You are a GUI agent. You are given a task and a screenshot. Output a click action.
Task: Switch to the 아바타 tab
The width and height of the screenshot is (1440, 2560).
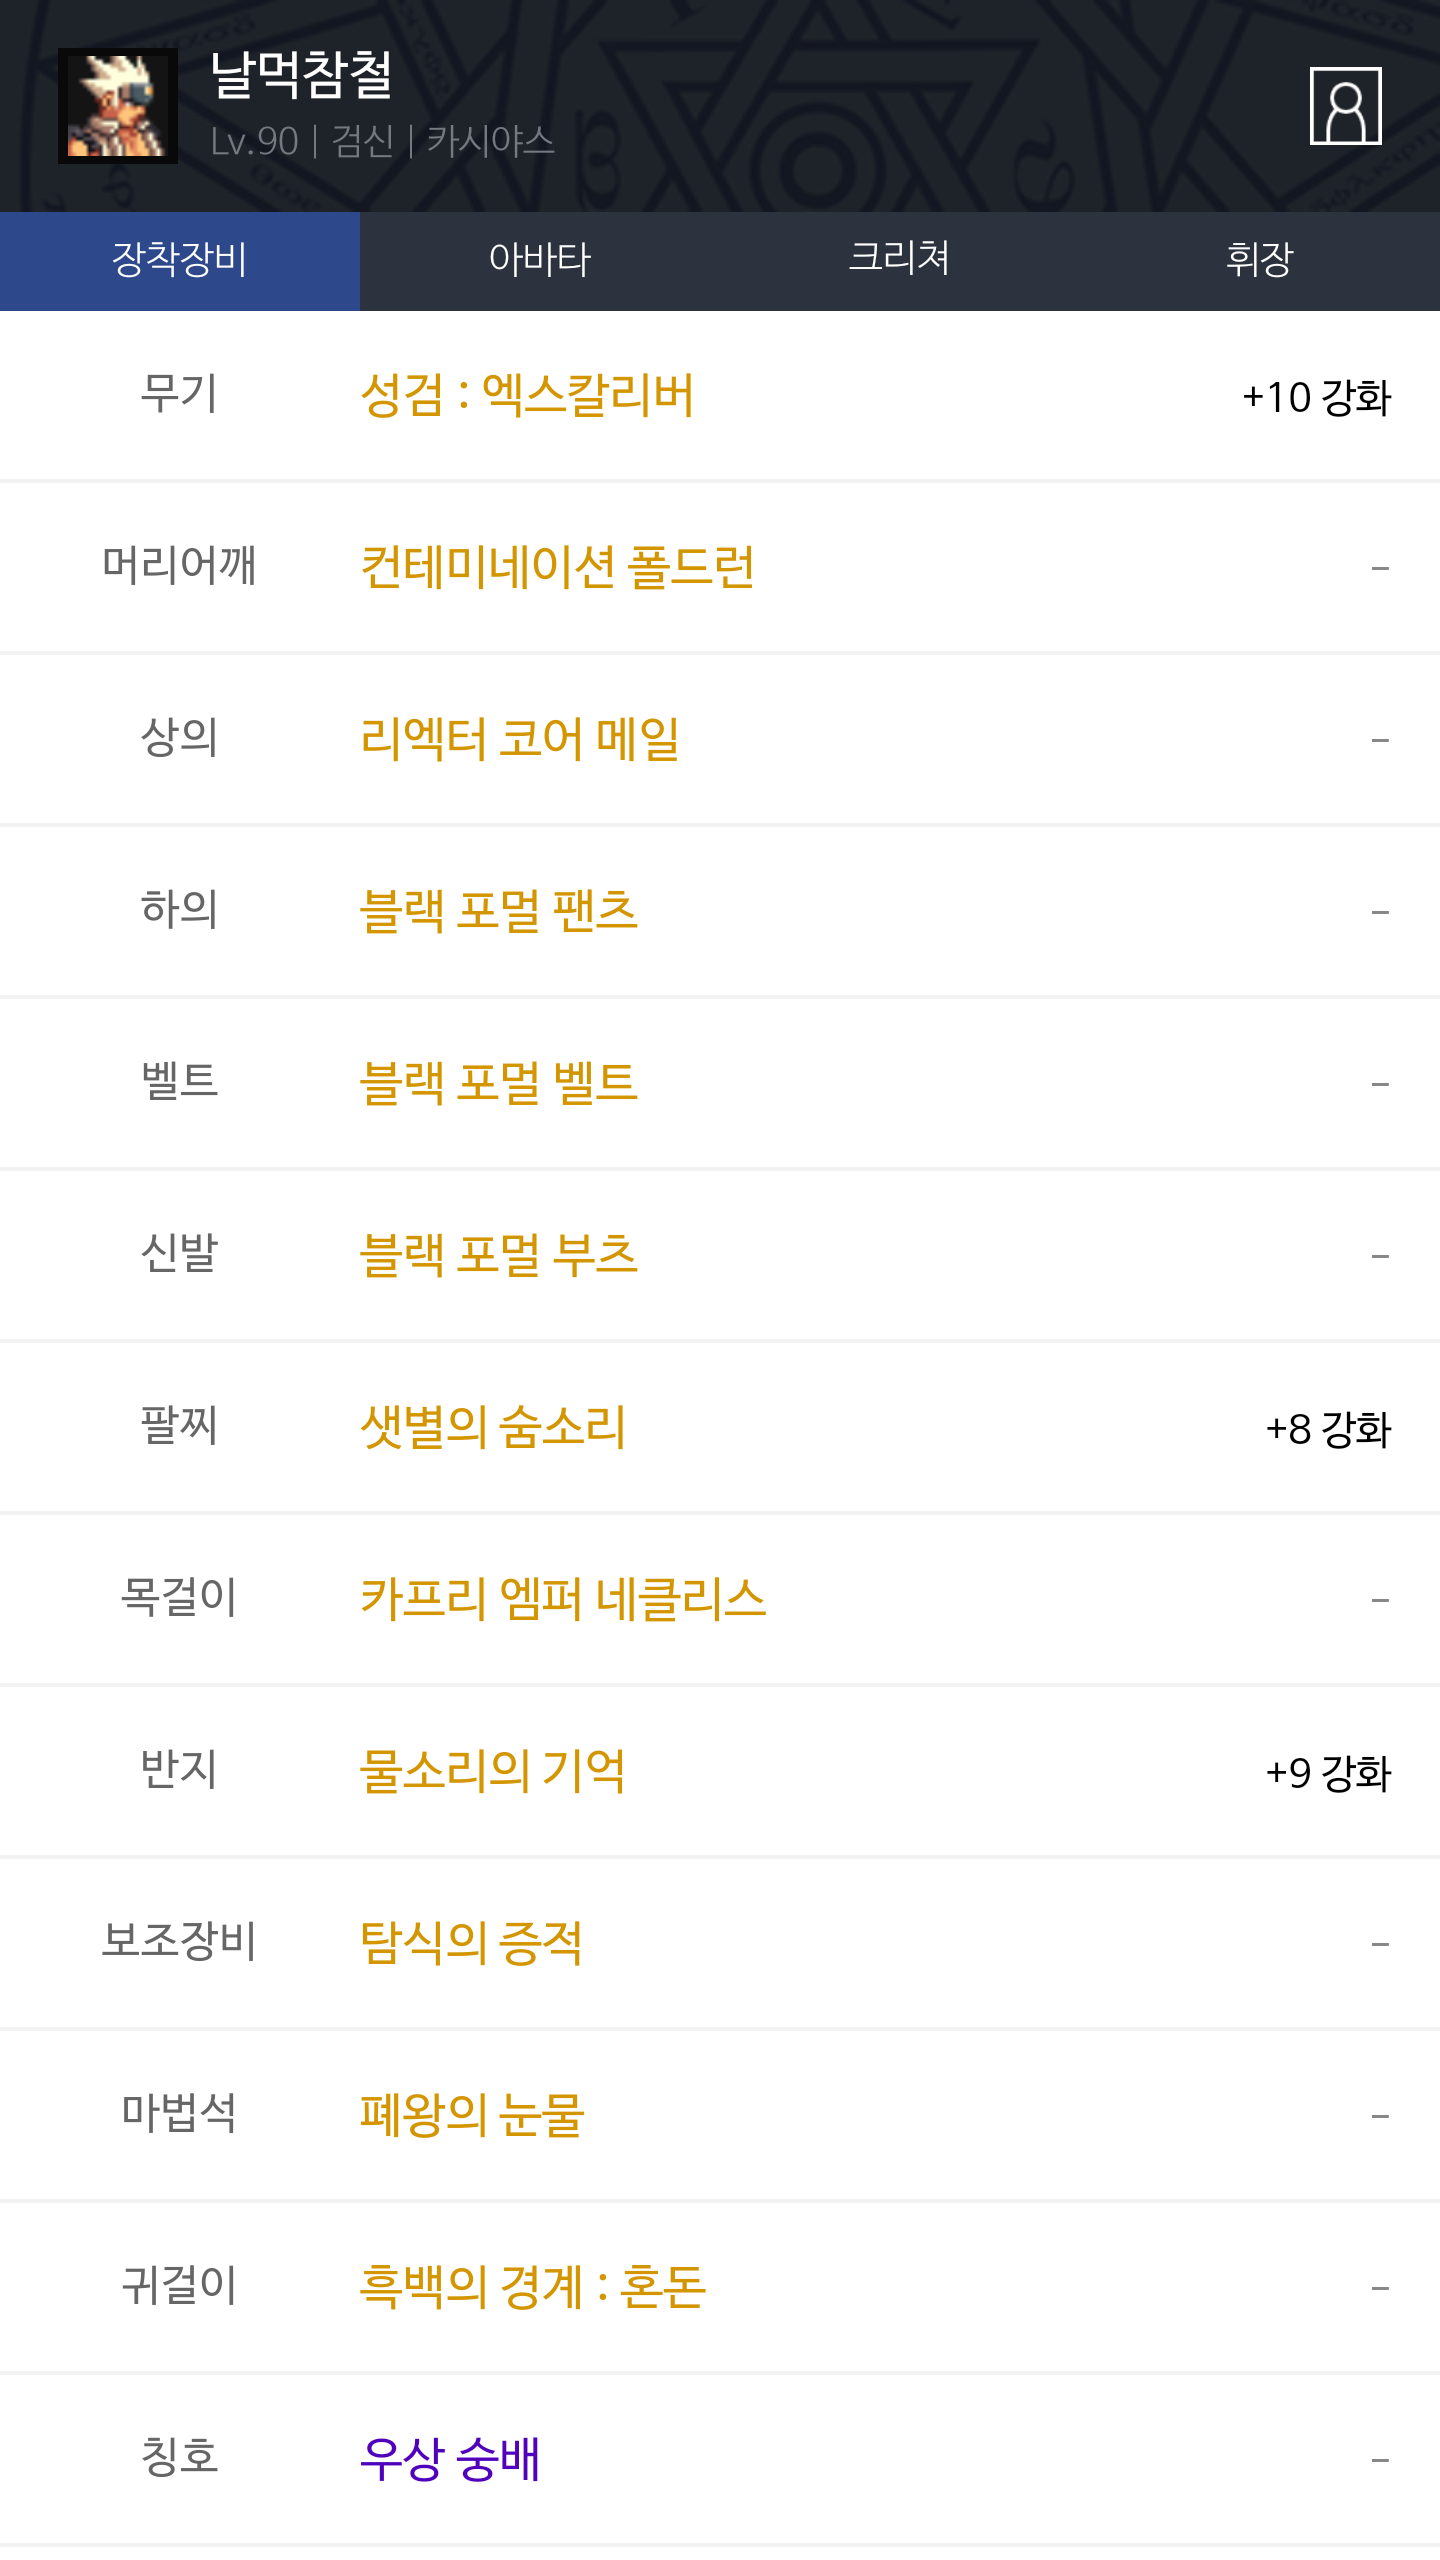[x=540, y=260]
